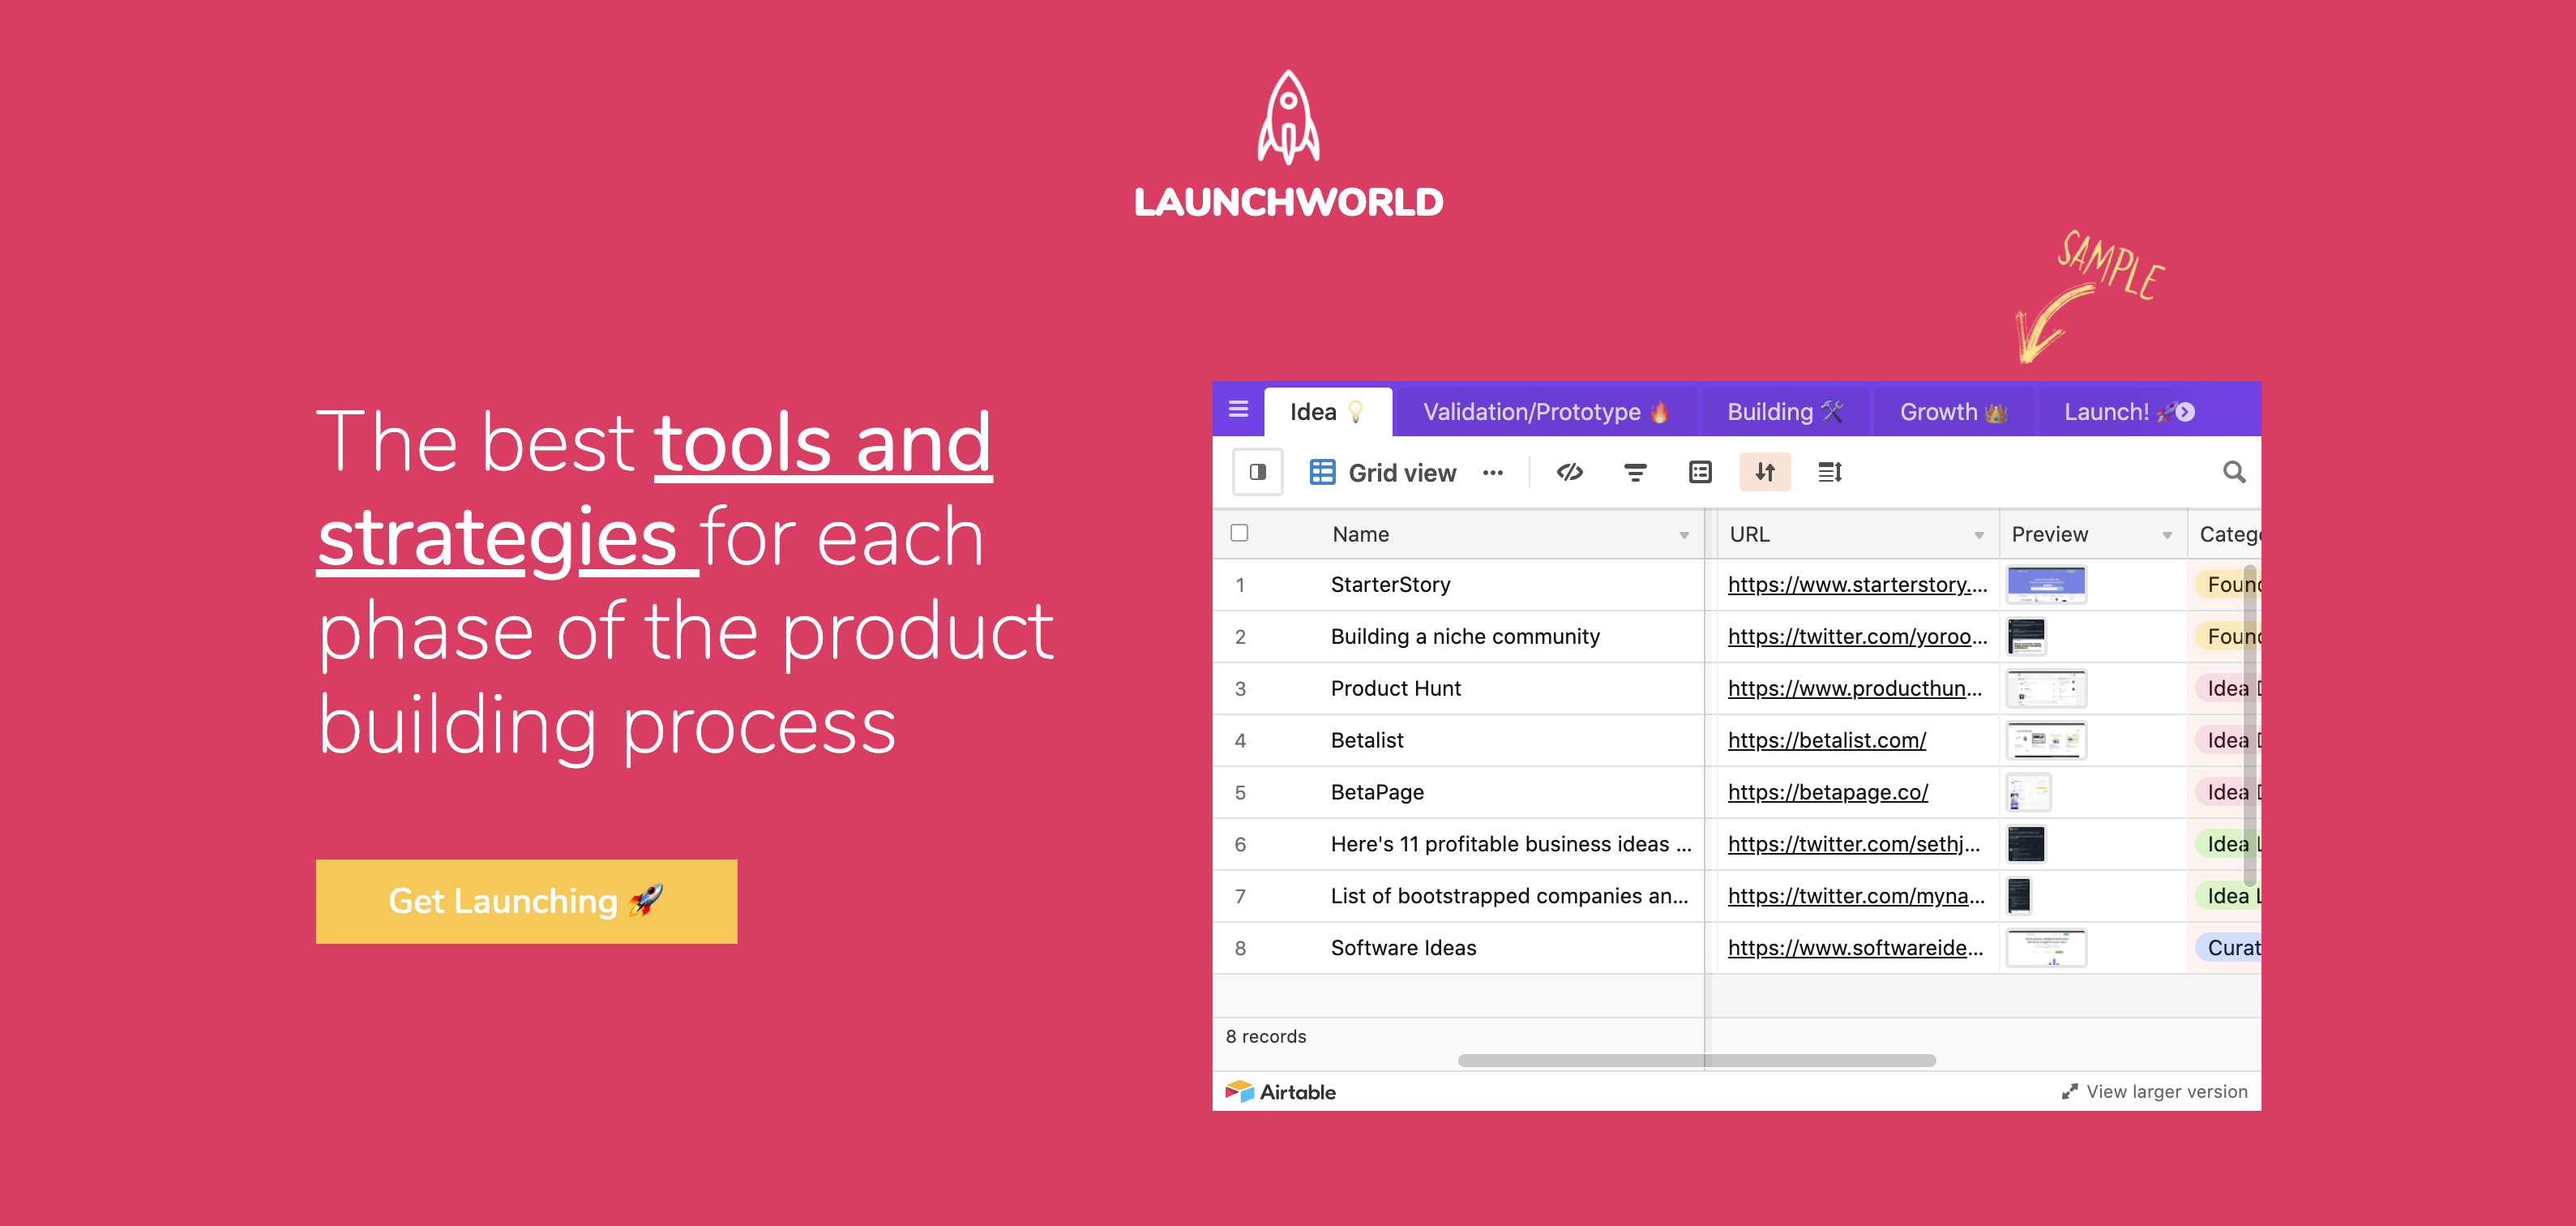Viewport: 2576px width, 1226px height.
Task: Click the vertical scrollbar of the grid
Action: [2250, 725]
